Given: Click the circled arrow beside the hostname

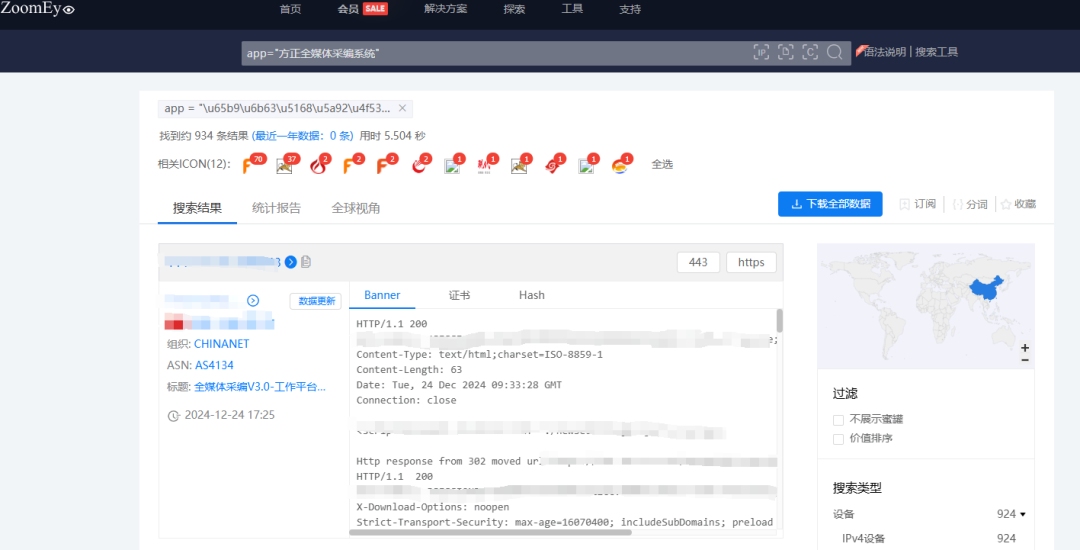Looking at the screenshot, I should click(253, 300).
